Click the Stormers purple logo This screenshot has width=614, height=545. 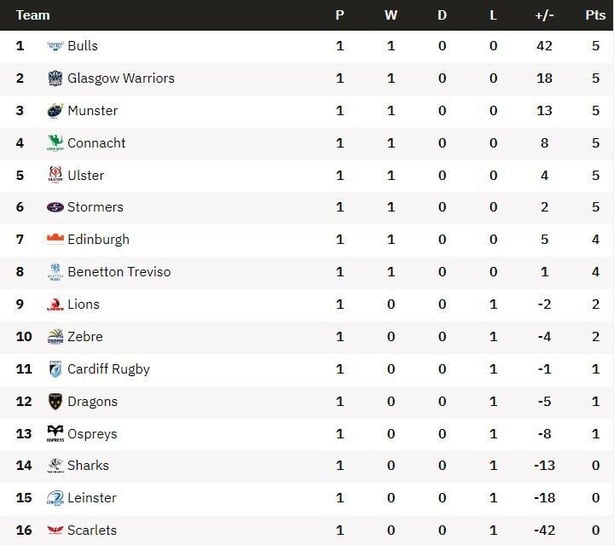pos(55,207)
